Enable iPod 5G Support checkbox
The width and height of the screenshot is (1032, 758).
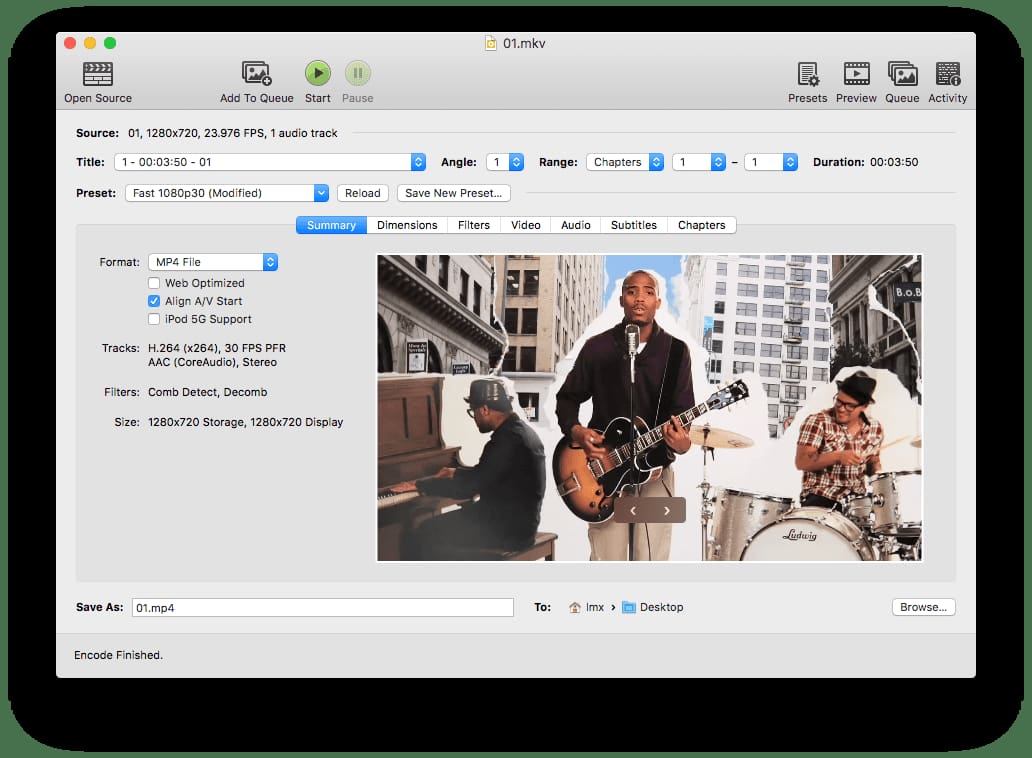point(154,319)
